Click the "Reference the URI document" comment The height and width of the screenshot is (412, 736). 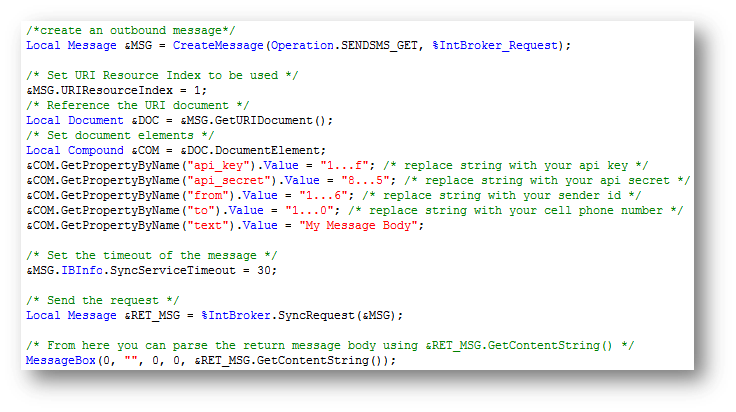(138, 103)
